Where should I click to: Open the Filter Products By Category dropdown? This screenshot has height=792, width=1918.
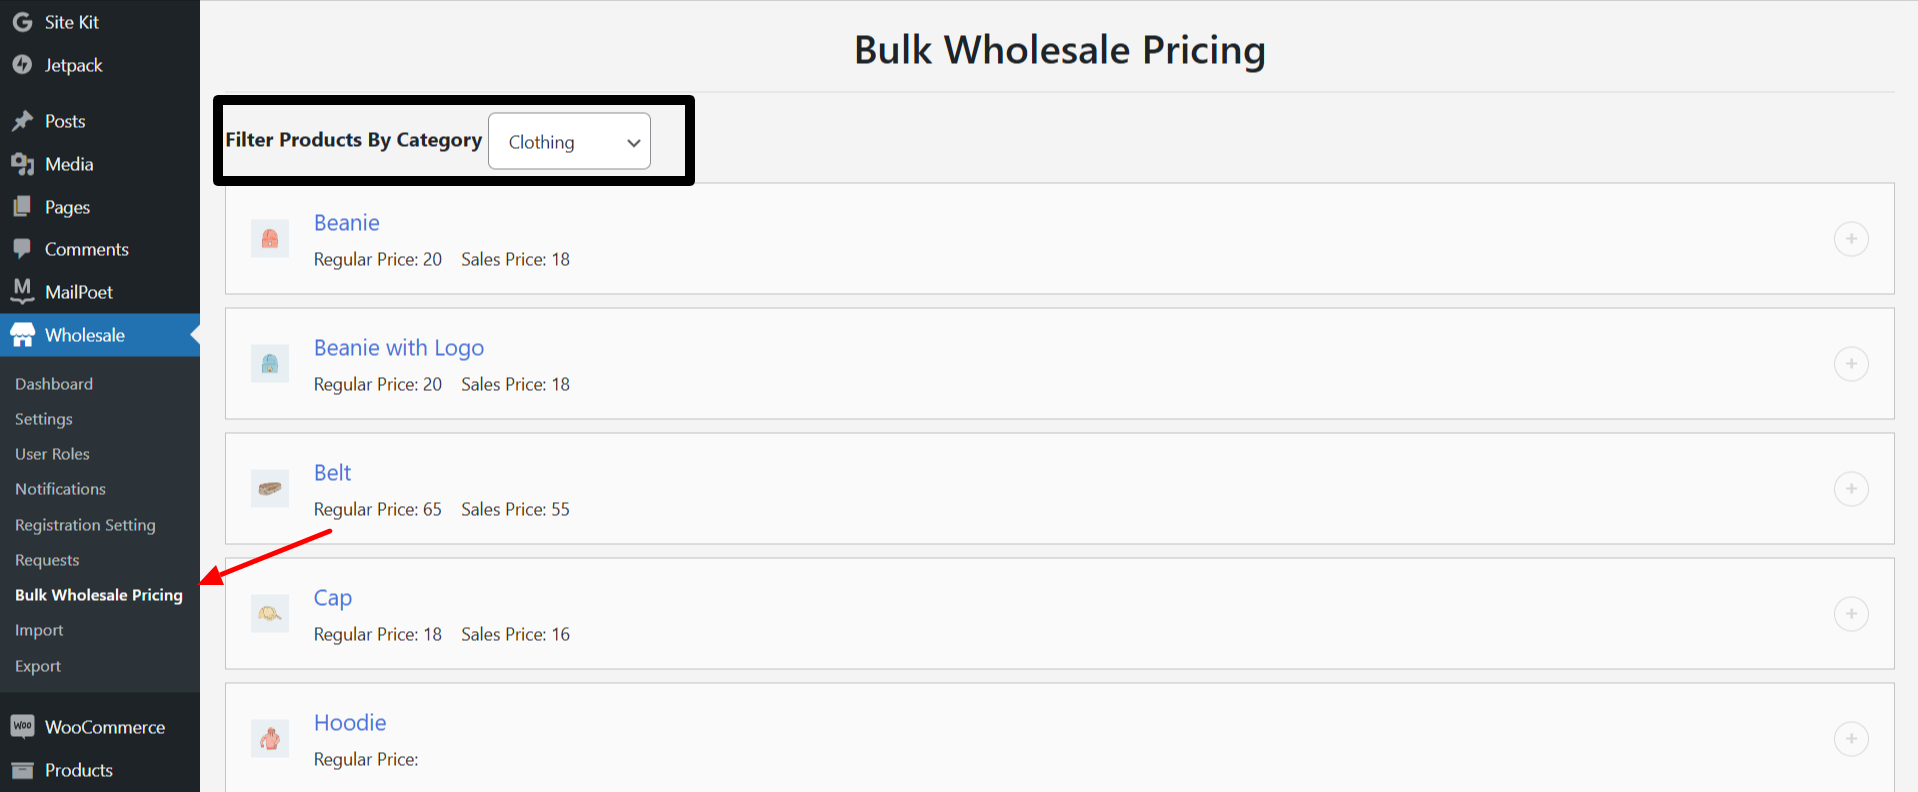point(569,141)
